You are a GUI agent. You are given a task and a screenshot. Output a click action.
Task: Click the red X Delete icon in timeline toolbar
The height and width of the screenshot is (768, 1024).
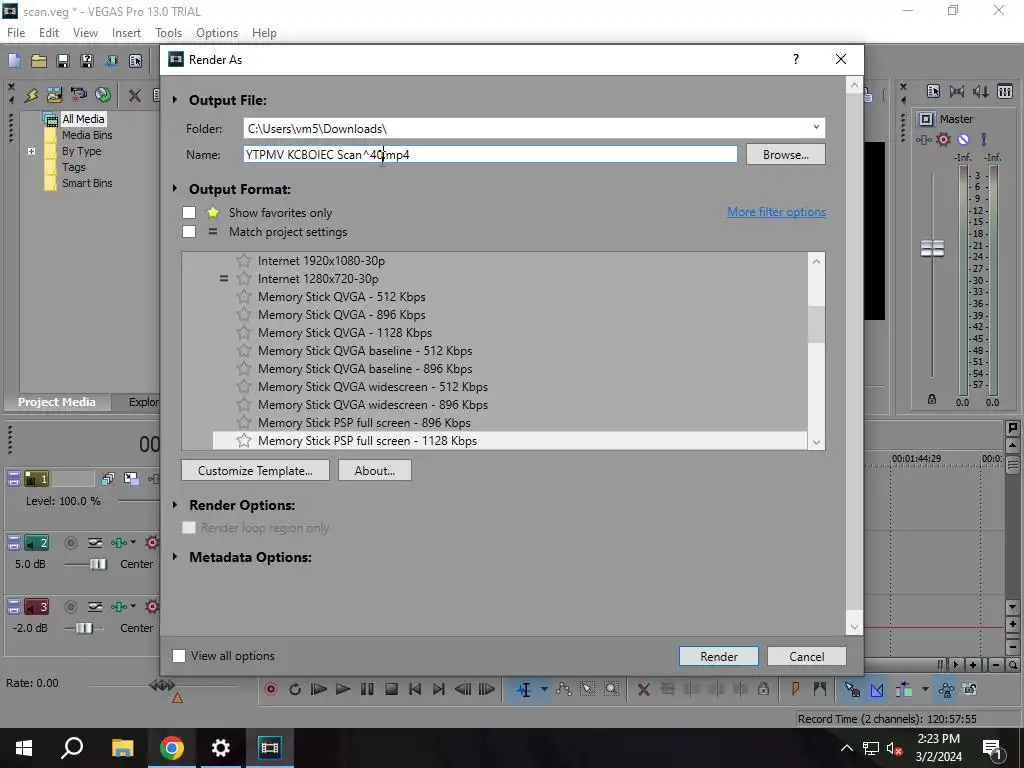click(643, 689)
